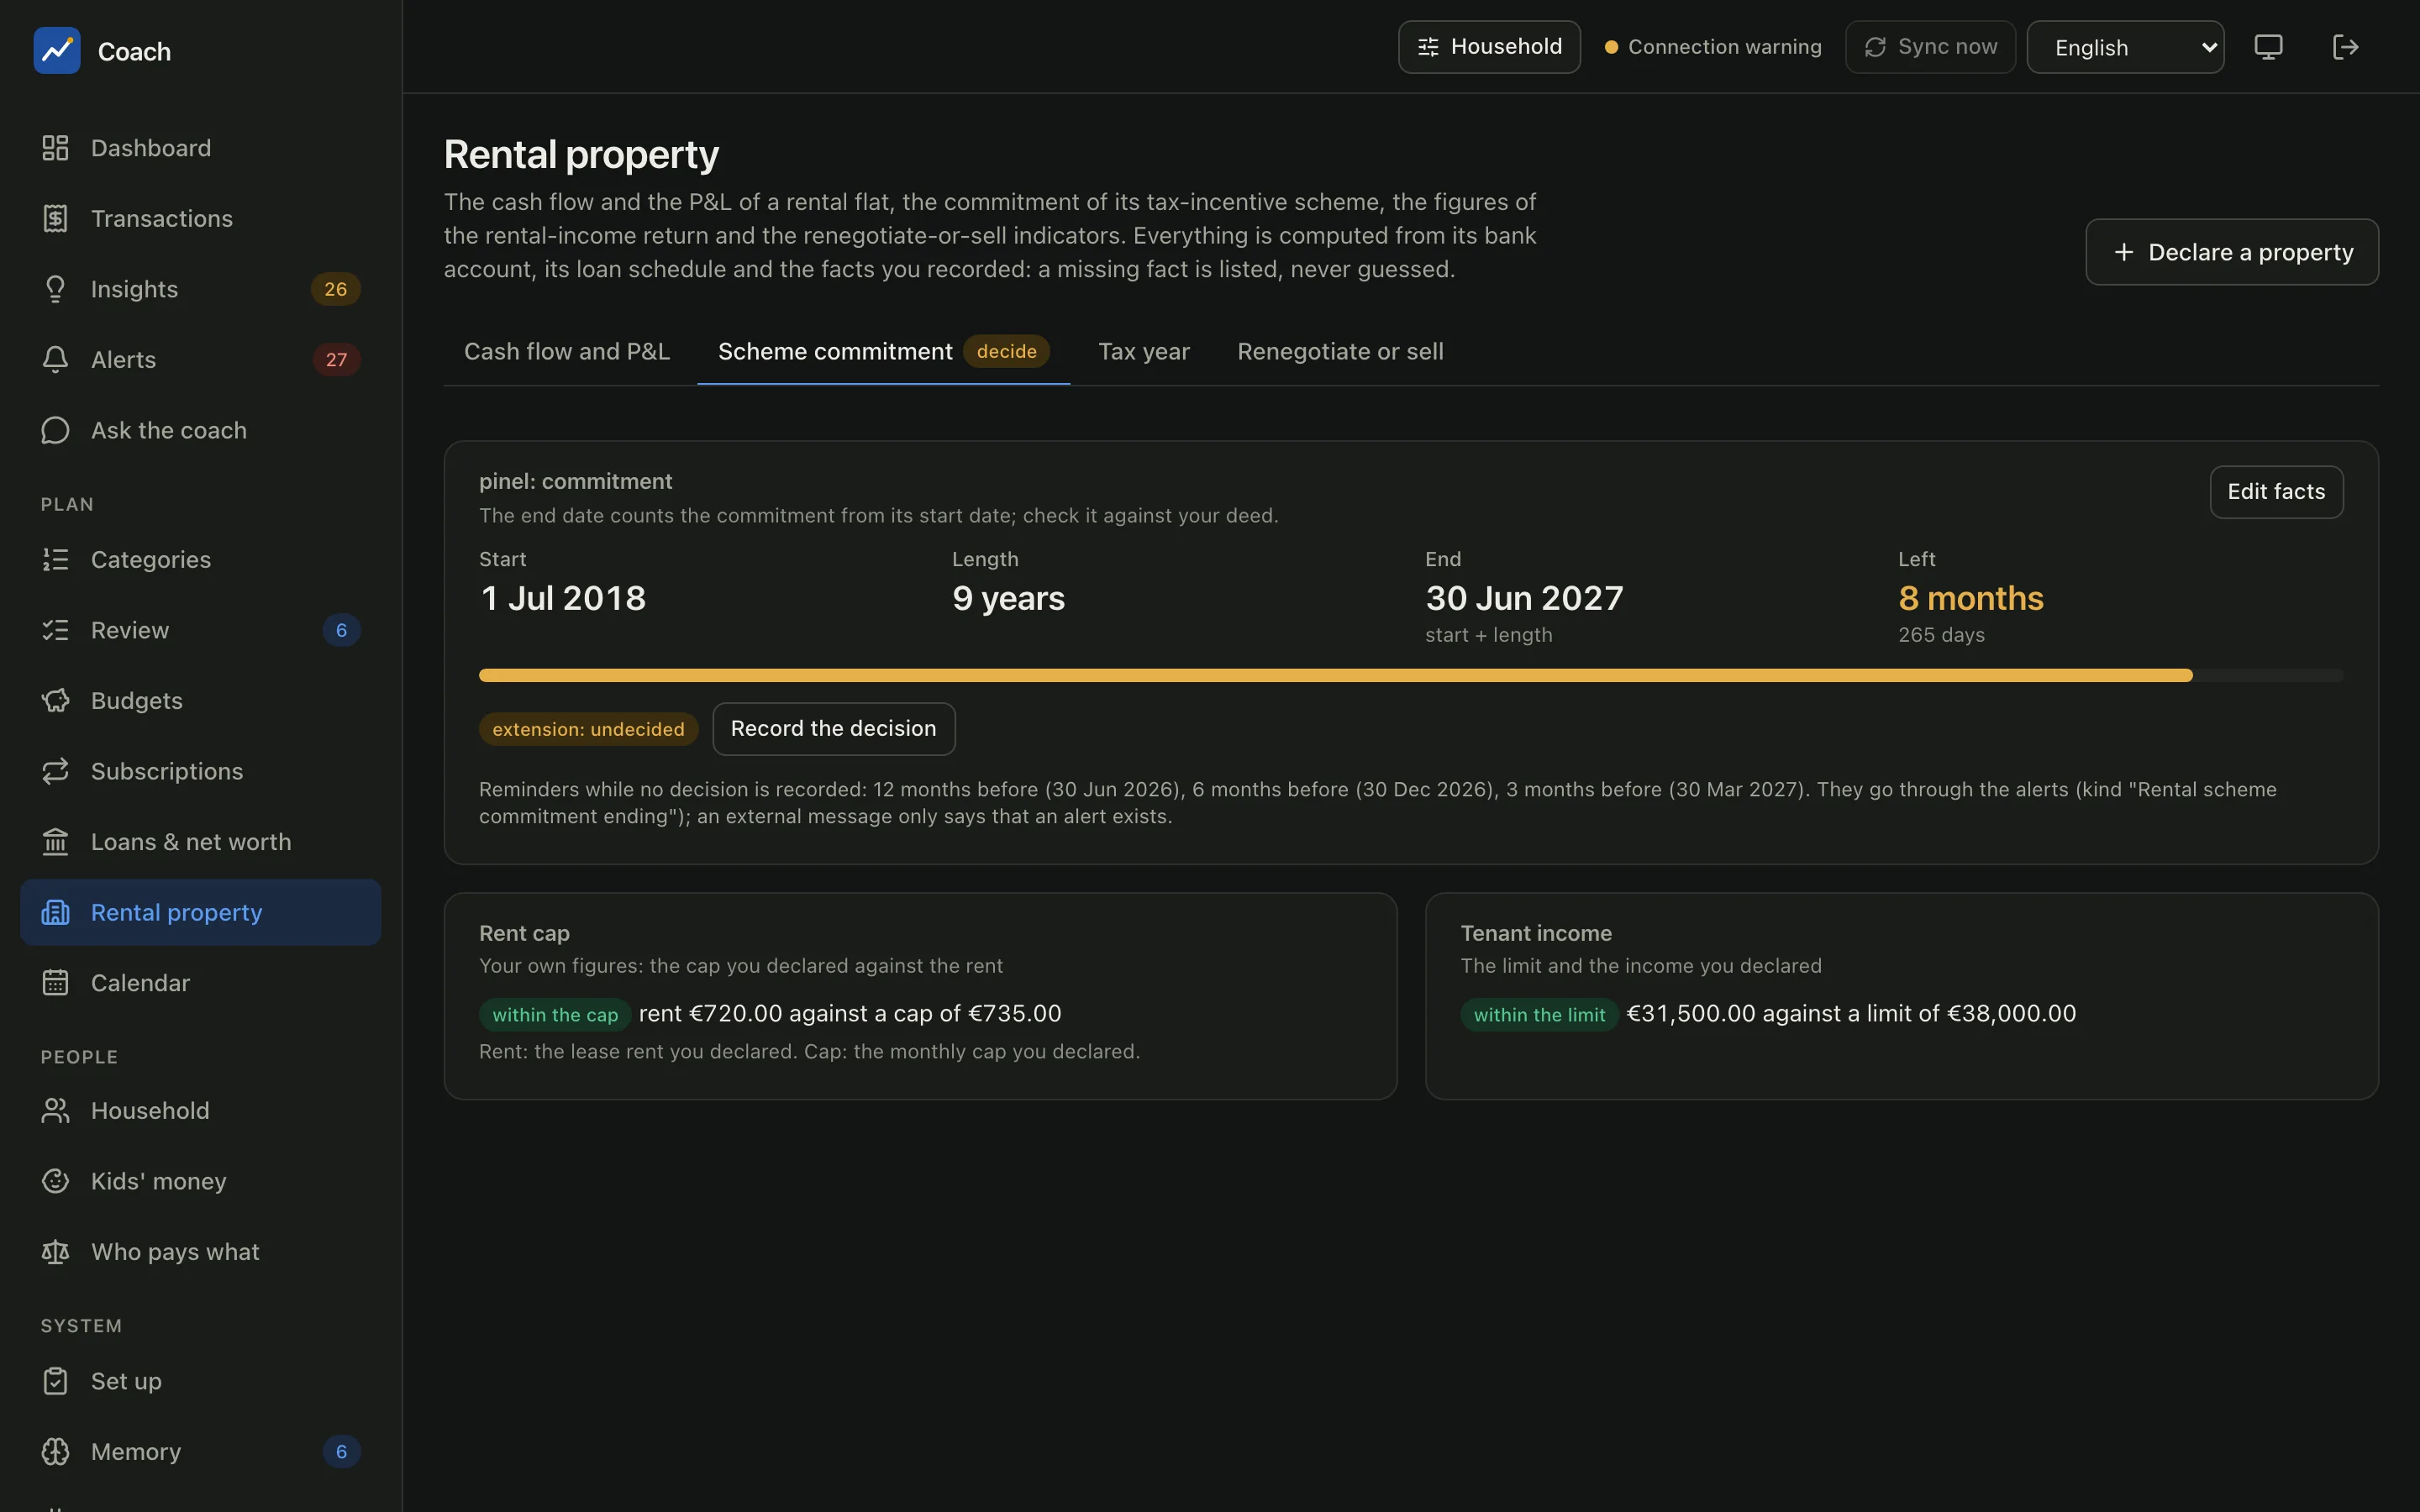
Task: Click the '8 months' left value
Action: pyautogui.click(x=1970, y=598)
